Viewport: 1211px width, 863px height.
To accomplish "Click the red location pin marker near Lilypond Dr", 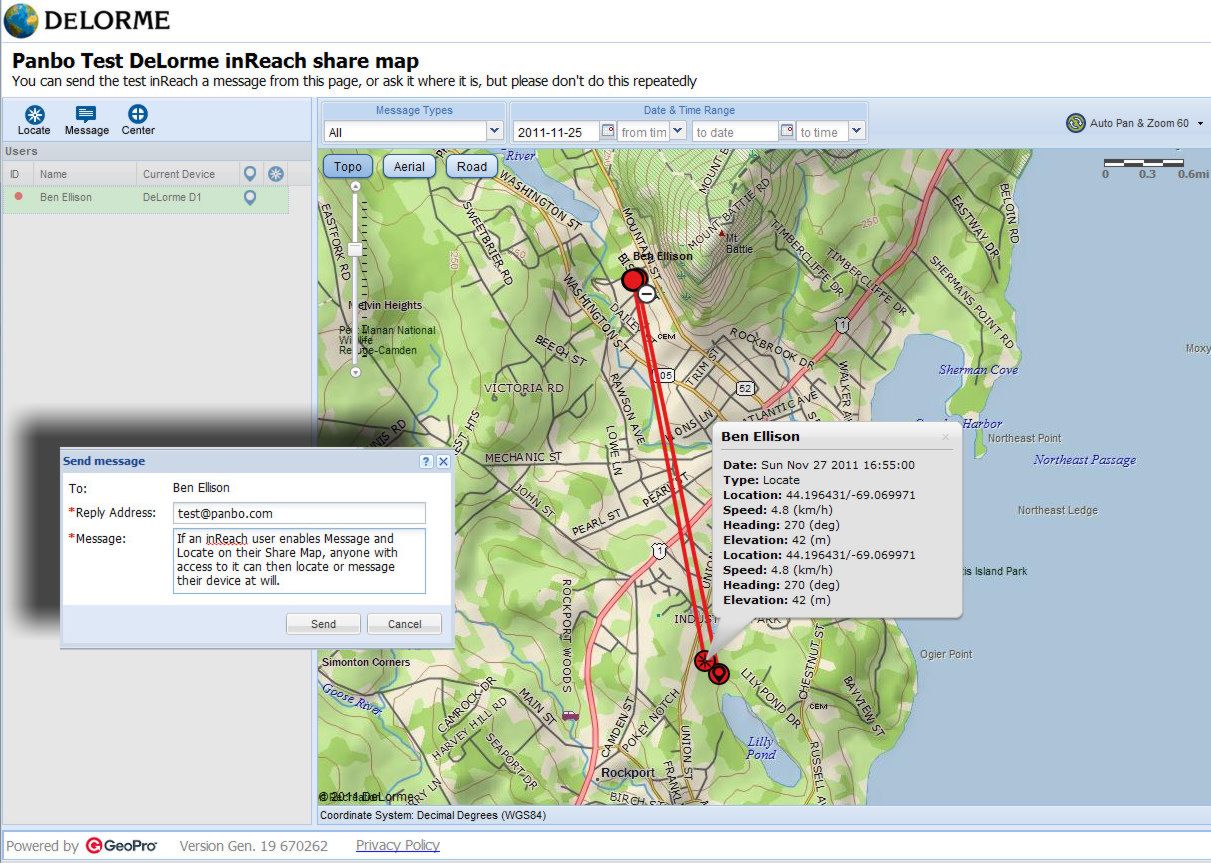I will [x=718, y=674].
